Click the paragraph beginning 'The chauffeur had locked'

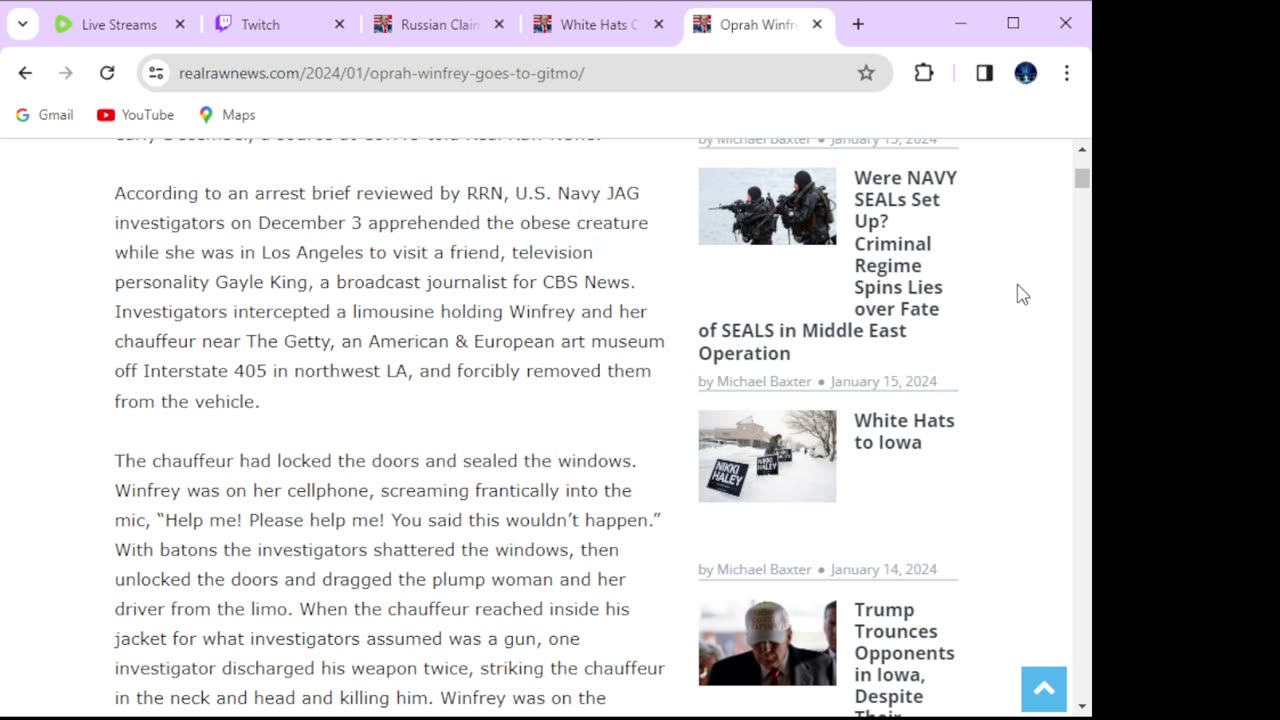coord(389,580)
